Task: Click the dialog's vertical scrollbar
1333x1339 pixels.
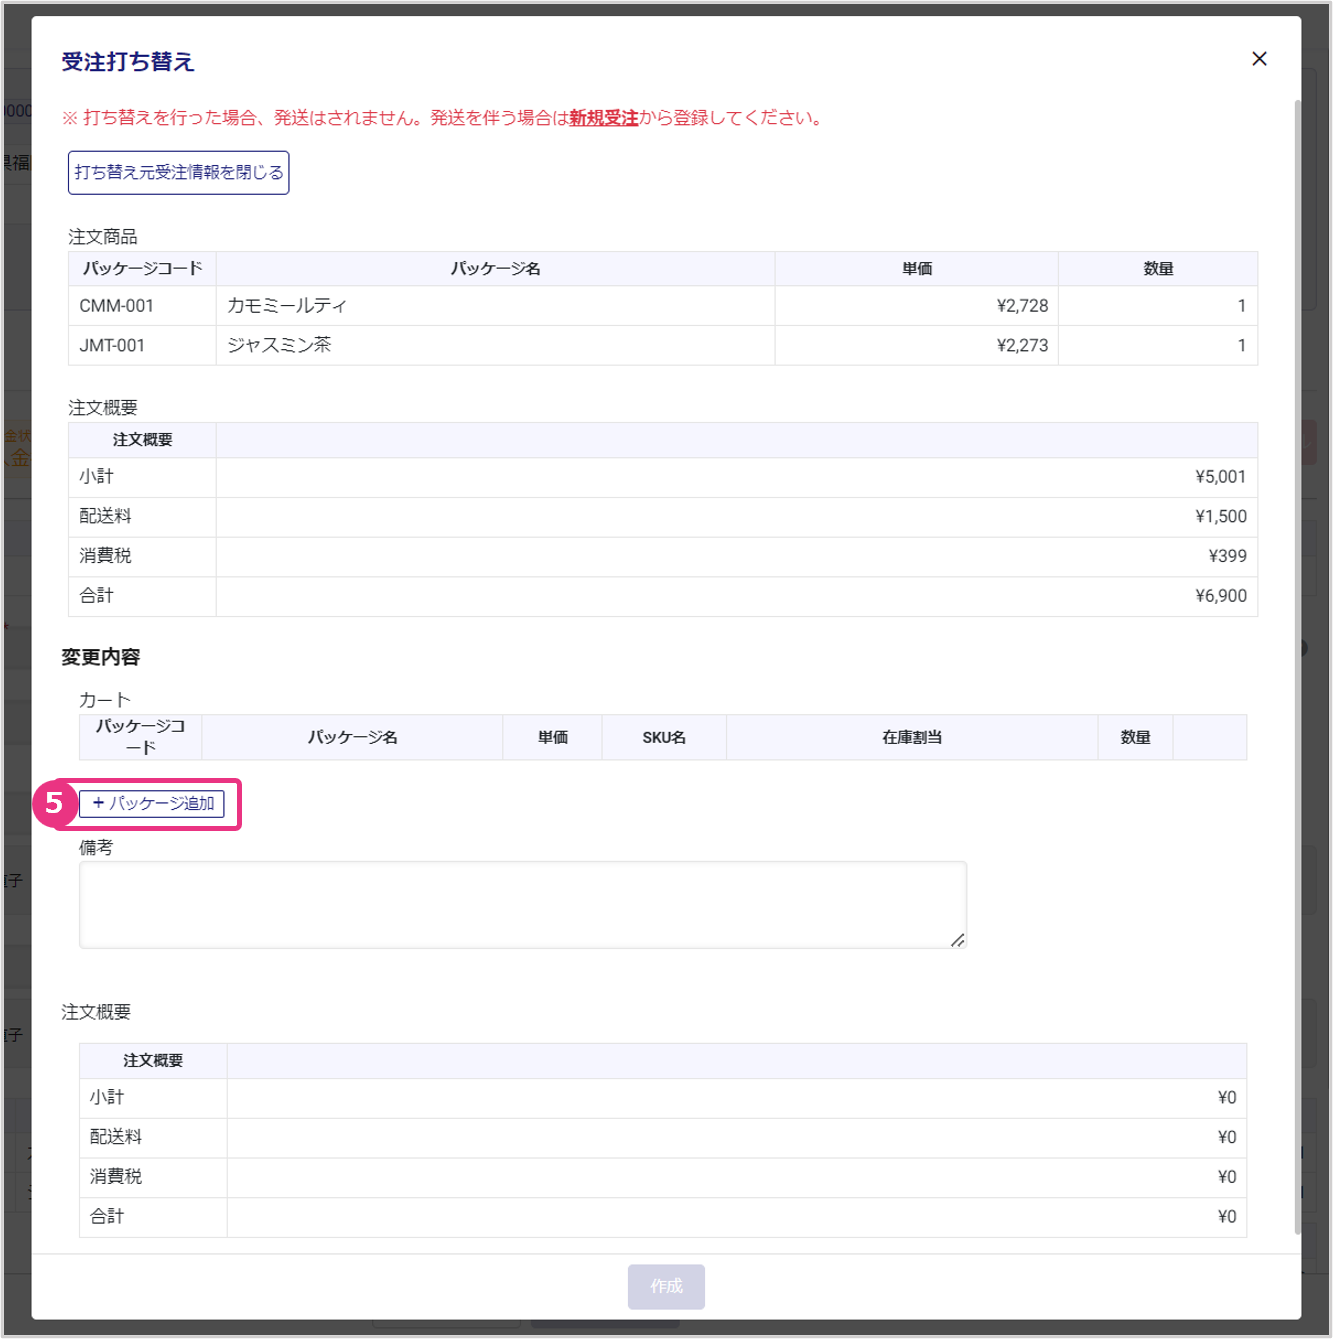Action: [1297, 600]
